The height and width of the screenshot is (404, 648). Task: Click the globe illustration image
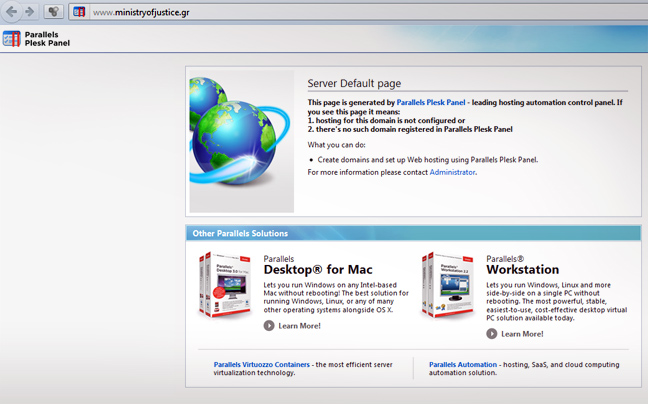click(x=242, y=141)
